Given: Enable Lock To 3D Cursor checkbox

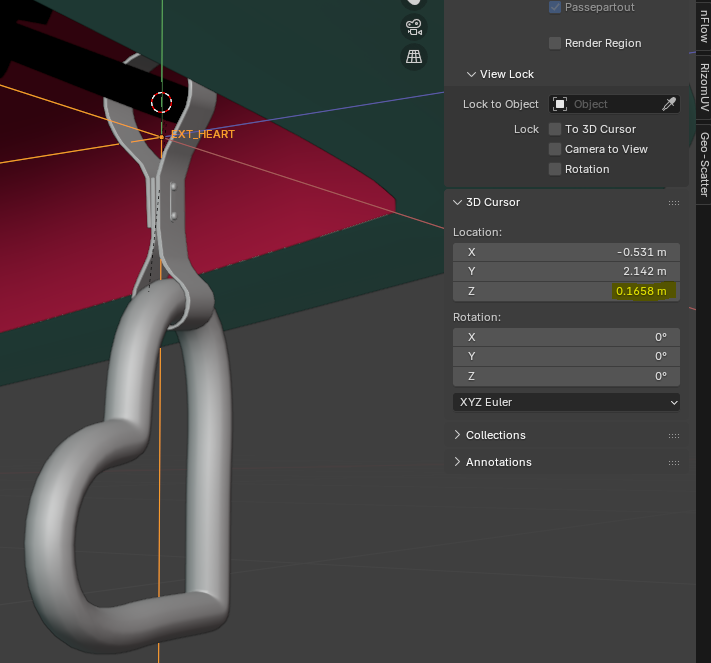Looking at the screenshot, I should coord(555,129).
